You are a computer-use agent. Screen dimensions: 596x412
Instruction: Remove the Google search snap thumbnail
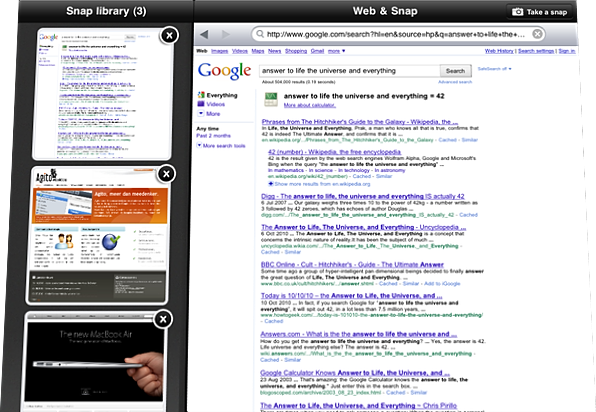point(169,35)
